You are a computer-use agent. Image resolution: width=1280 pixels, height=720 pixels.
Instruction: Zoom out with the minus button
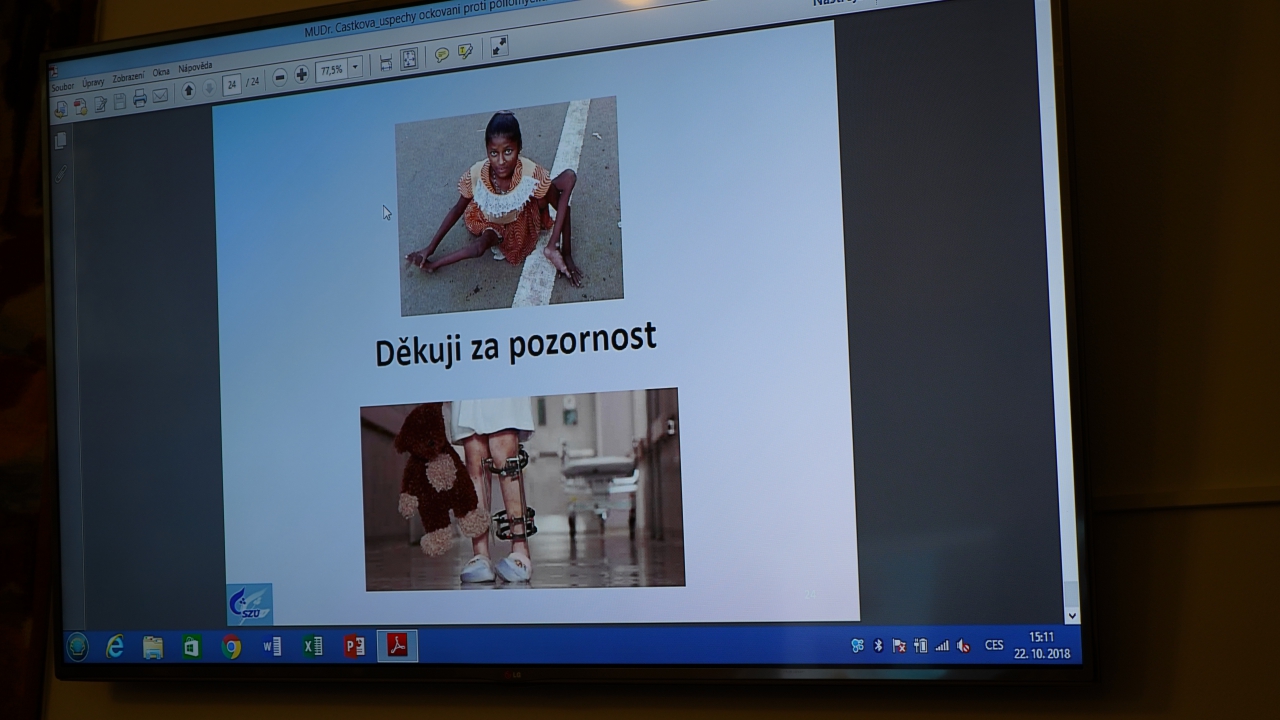coord(280,77)
